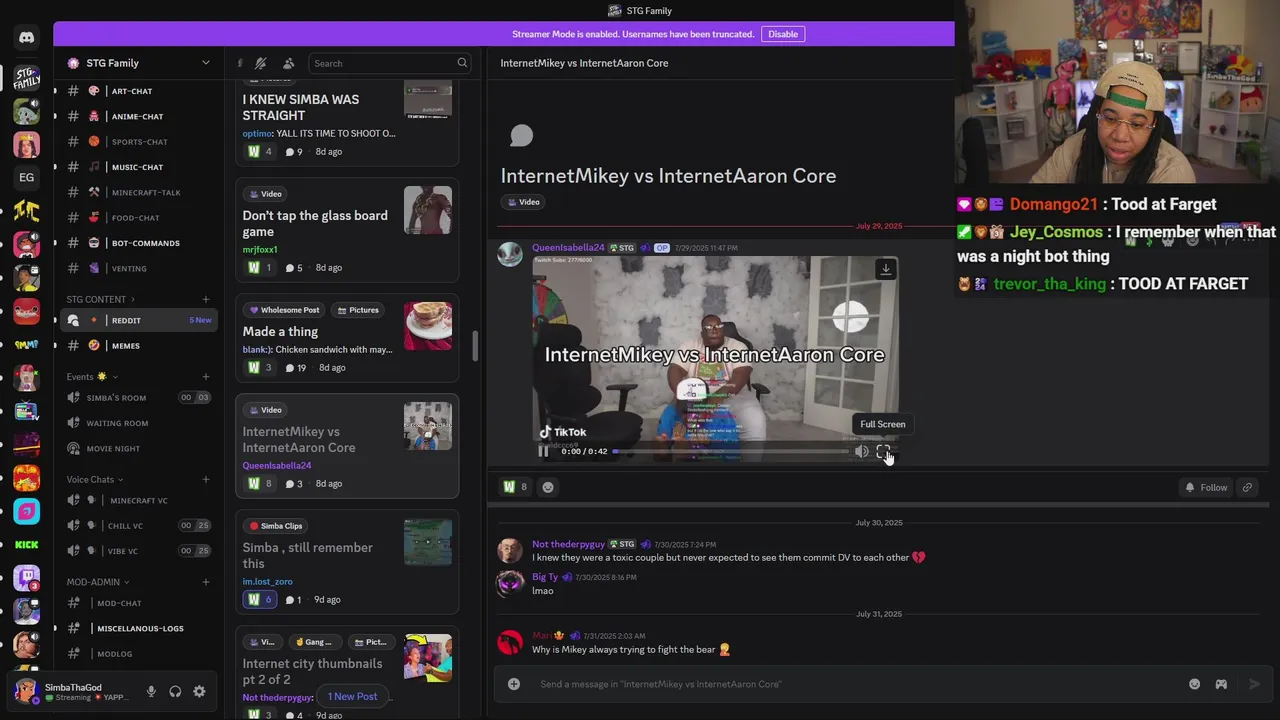This screenshot has height=720, width=1280.
Task: Open the MEMES channel
Action: point(138,346)
